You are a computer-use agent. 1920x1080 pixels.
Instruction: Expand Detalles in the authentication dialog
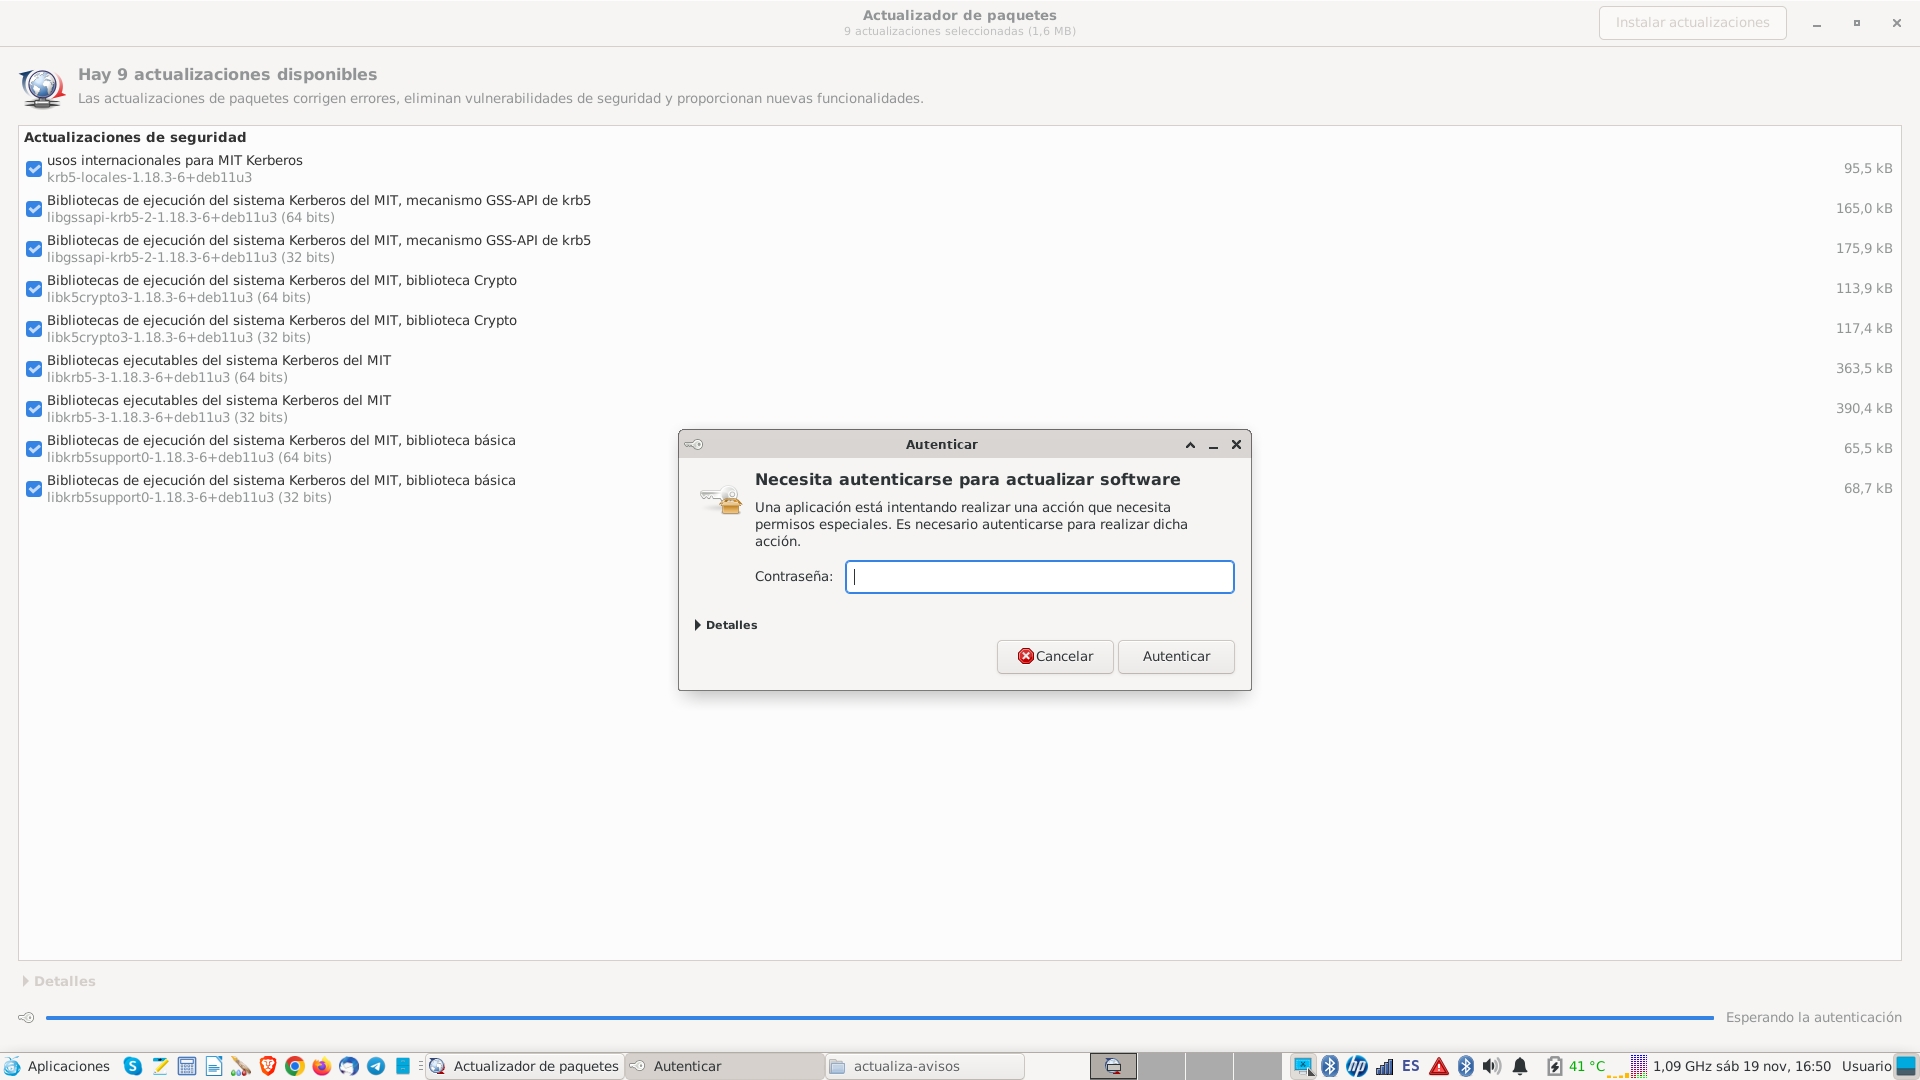pyautogui.click(x=726, y=625)
